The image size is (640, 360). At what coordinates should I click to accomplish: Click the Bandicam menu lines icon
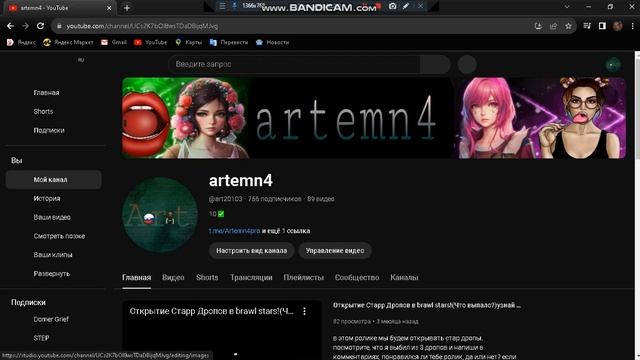point(222,6)
